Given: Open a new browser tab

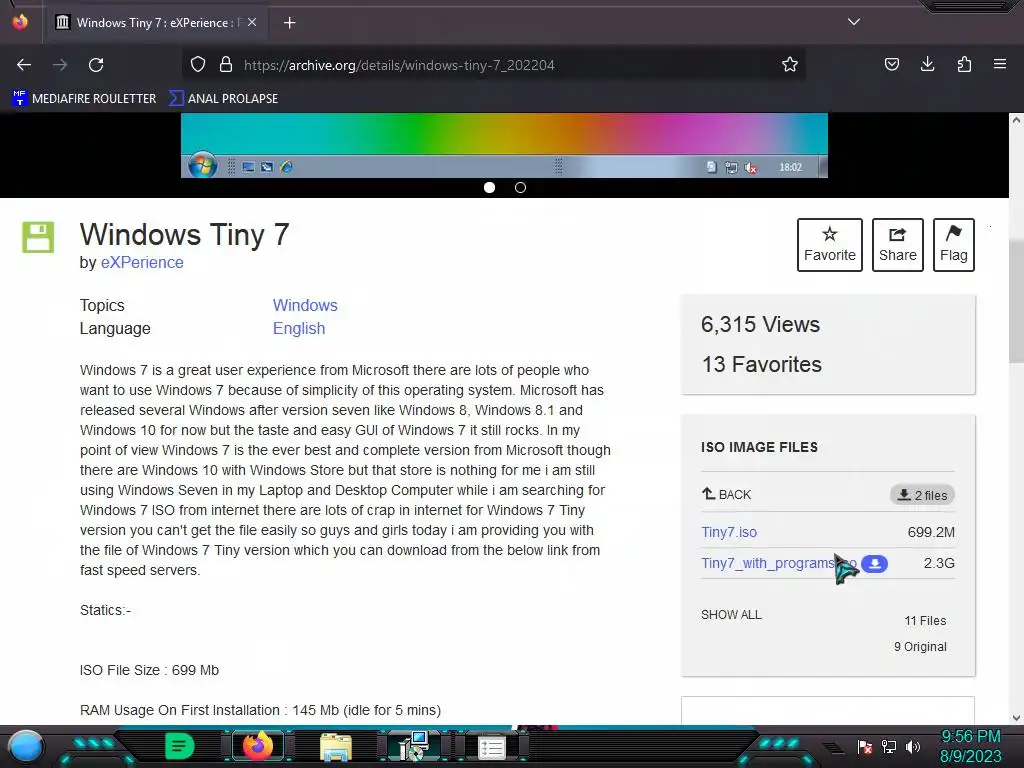Looking at the screenshot, I should tap(289, 23).
